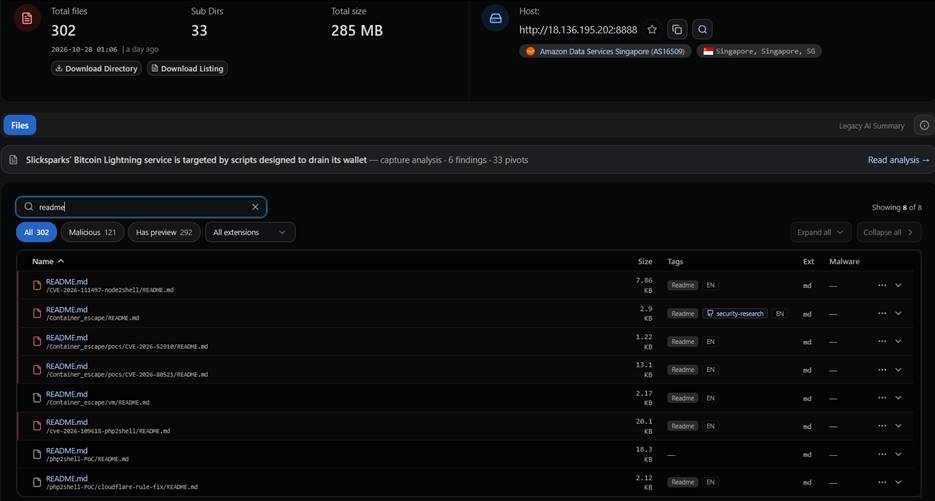Toggle the Malicious 121 filter
The image size is (935, 501).
pos(92,232)
